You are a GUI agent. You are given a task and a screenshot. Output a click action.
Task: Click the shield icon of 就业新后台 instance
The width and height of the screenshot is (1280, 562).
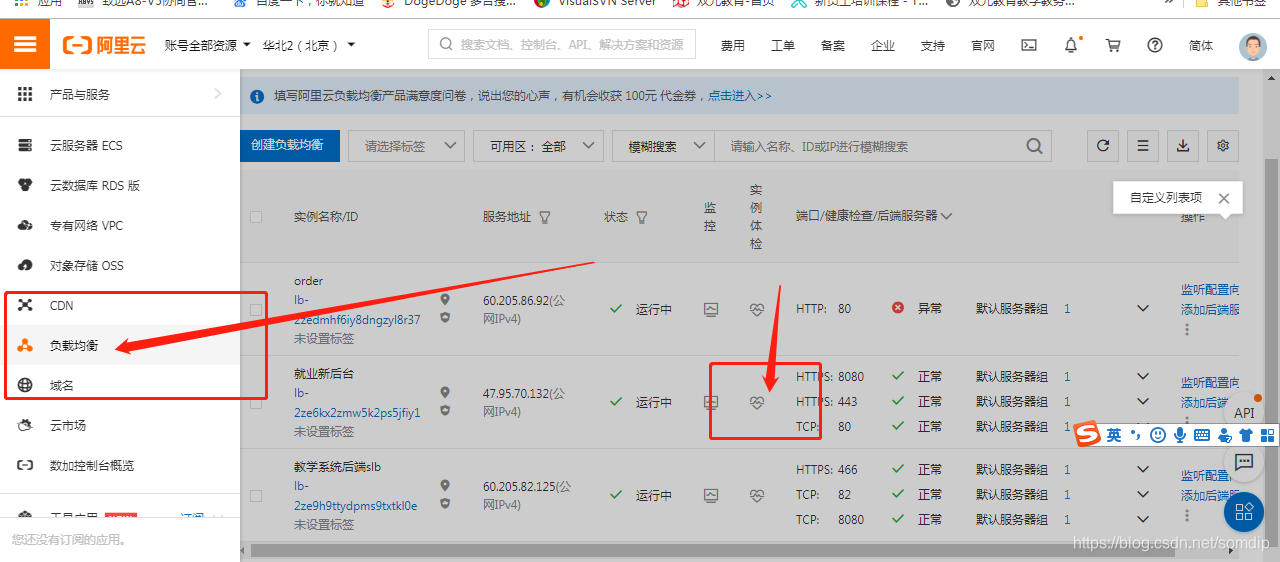click(445, 410)
